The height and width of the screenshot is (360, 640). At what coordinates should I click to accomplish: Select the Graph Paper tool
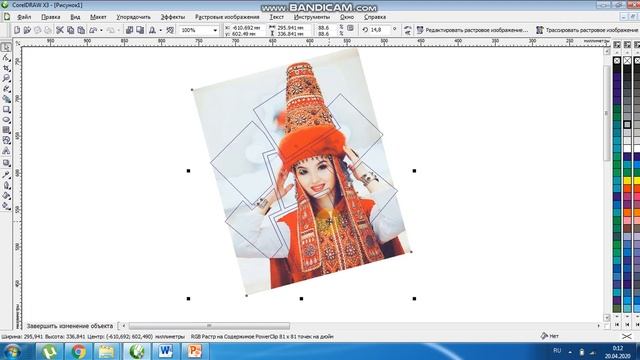pos(6,130)
